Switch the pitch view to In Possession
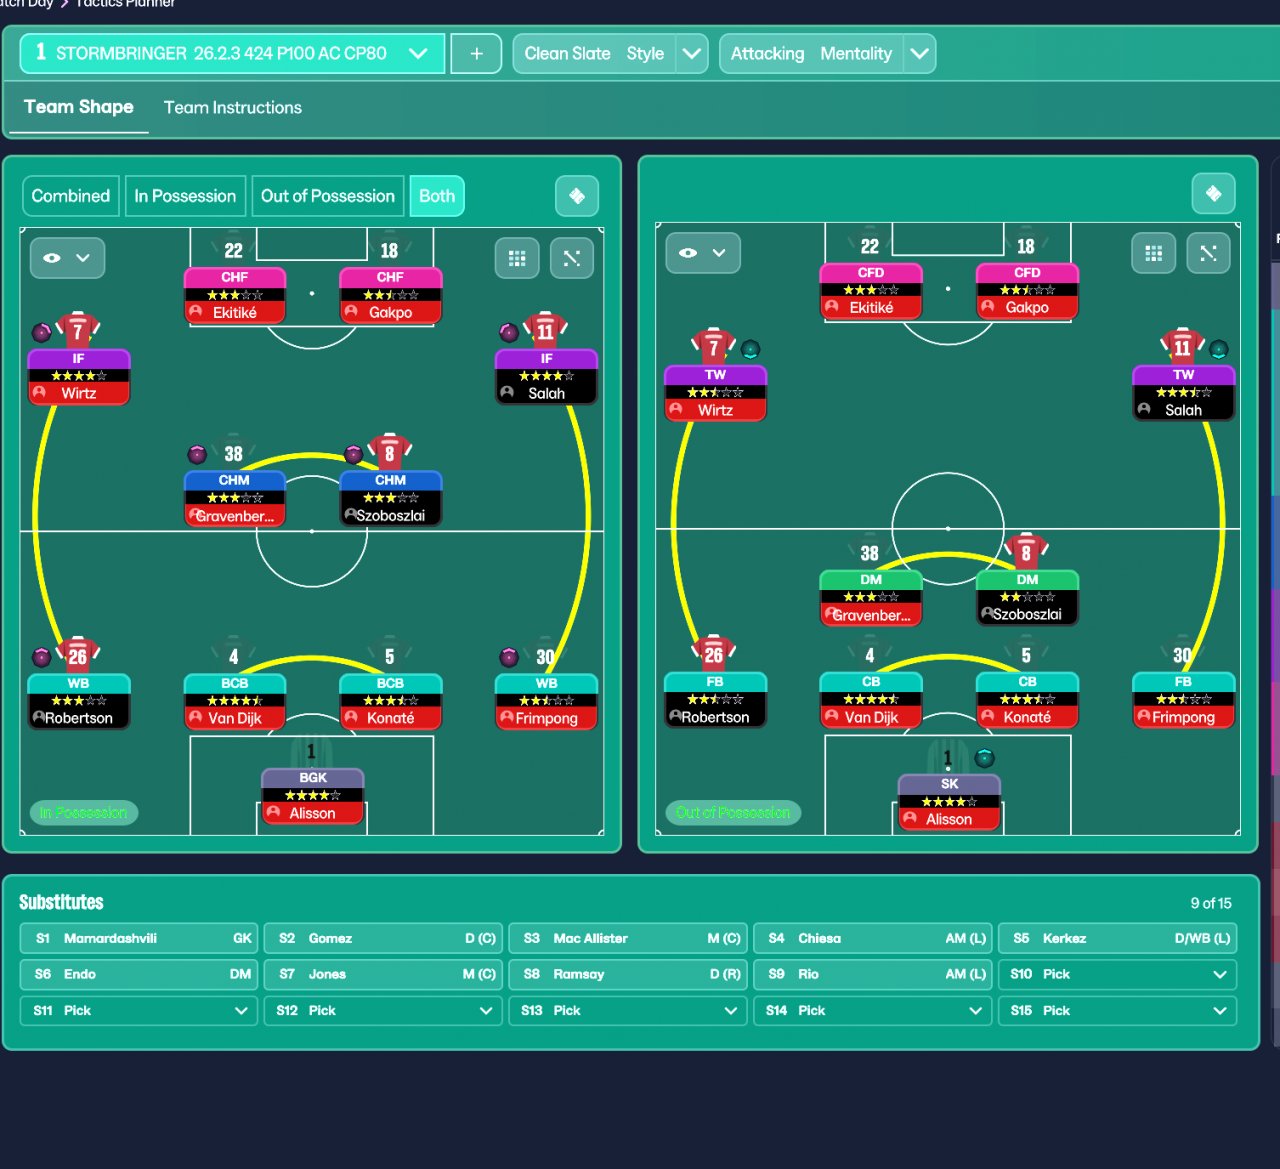The width and height of the screenshot is (1280, 1169). [x=185, y=196]
